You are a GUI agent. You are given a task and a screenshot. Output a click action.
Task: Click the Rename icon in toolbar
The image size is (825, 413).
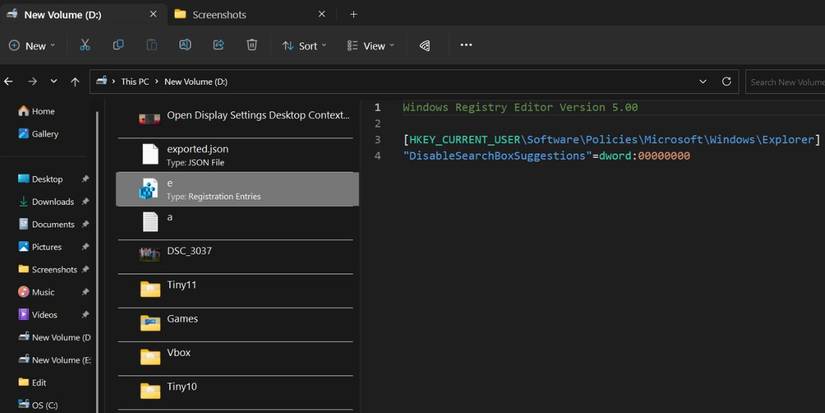(185, 45)
